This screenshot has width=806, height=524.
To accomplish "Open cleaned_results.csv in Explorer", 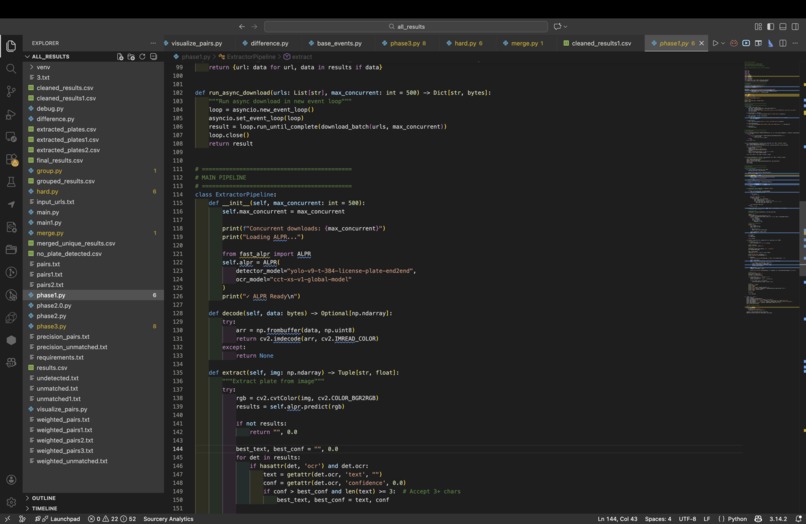I will pos(65,88).
